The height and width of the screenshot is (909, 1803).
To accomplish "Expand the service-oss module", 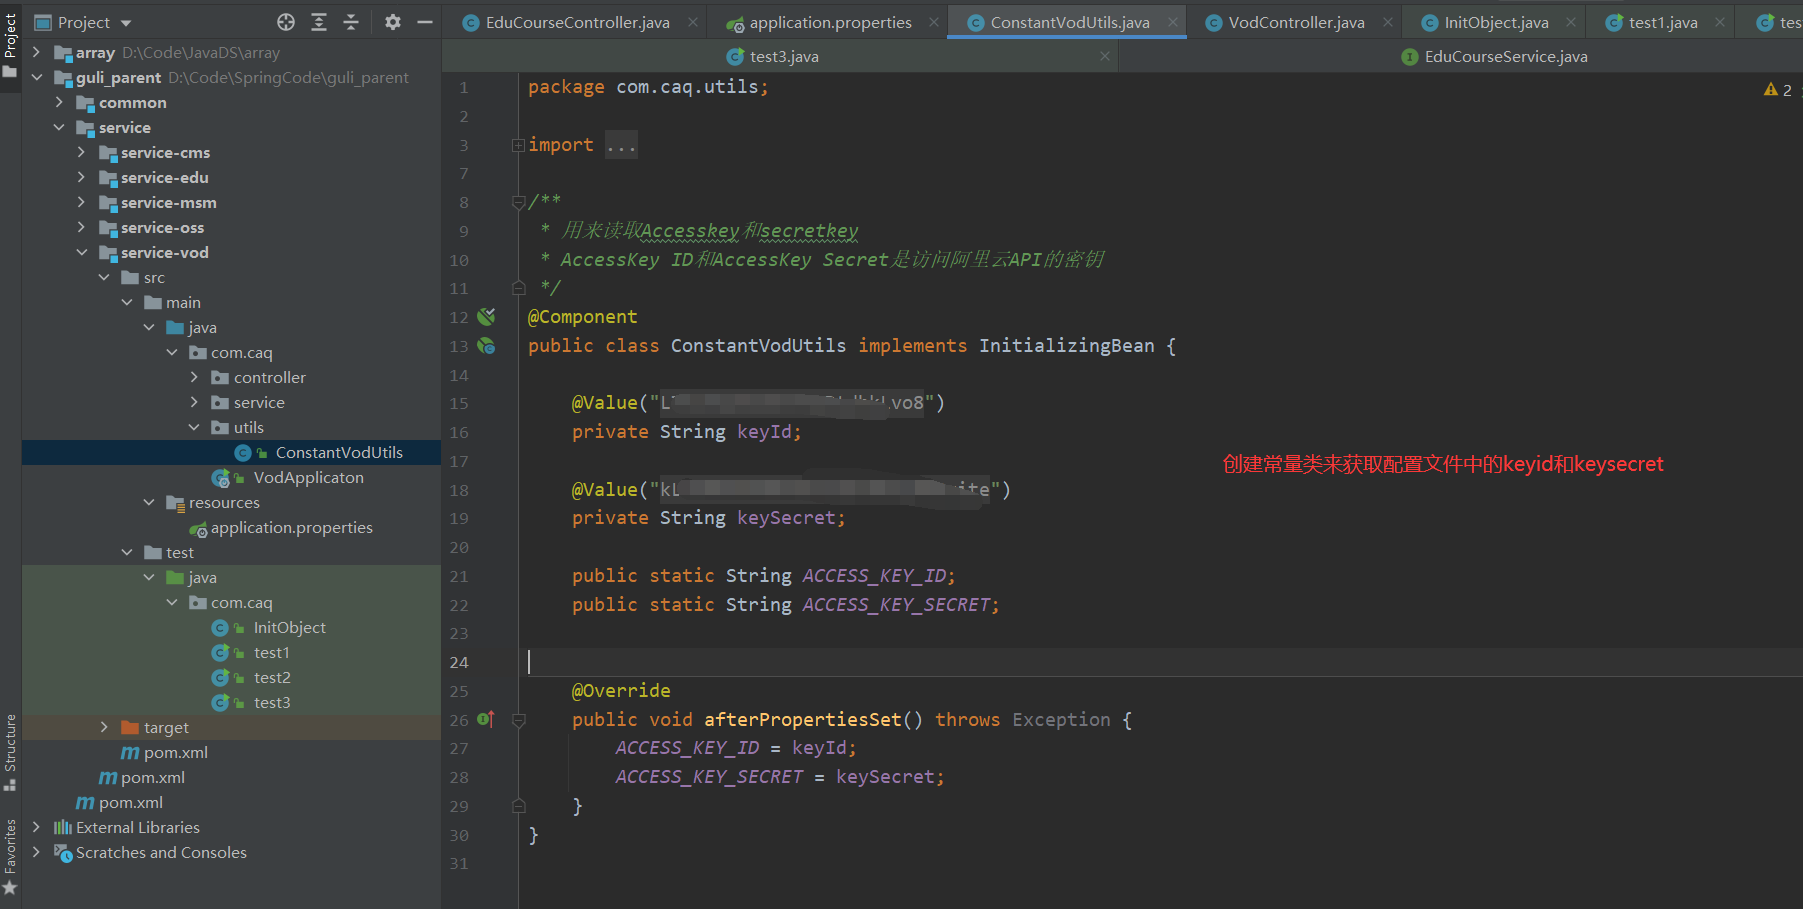I will pyautogui.click(x=81, y=227).
